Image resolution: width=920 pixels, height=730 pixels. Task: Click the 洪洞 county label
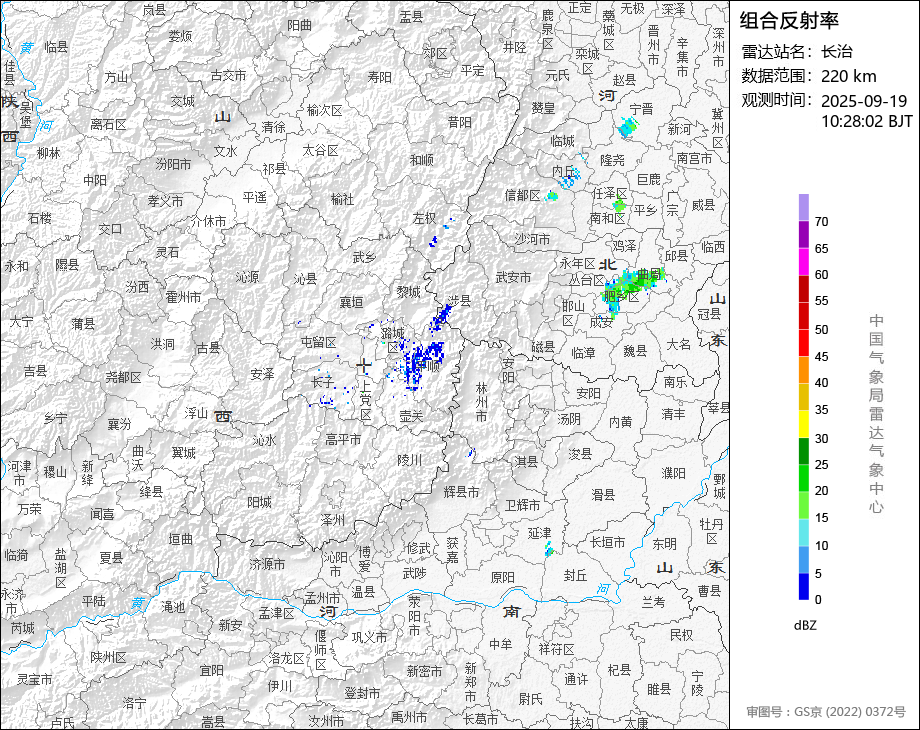tap(163, 344)
